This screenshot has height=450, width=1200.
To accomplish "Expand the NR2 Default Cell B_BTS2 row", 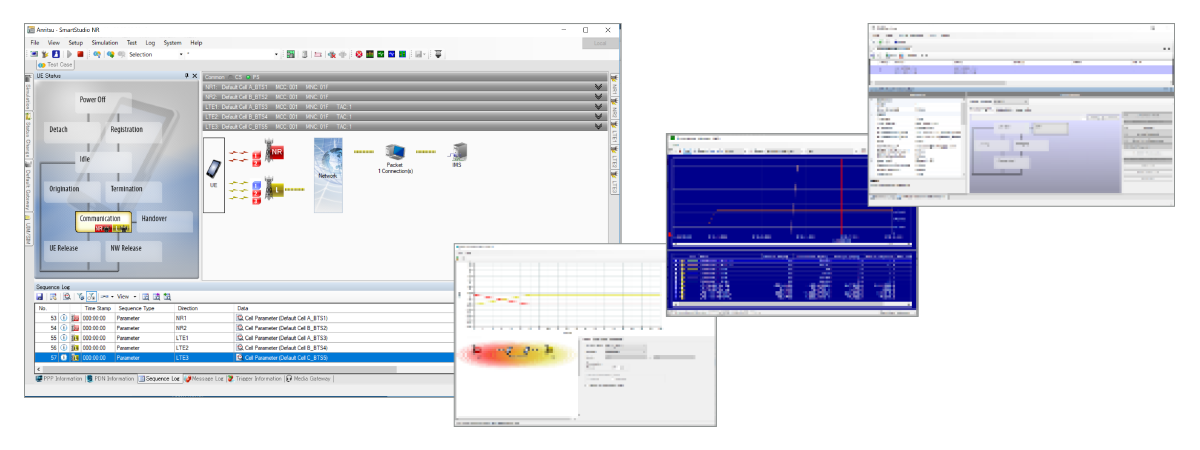I will pos(598,97).
